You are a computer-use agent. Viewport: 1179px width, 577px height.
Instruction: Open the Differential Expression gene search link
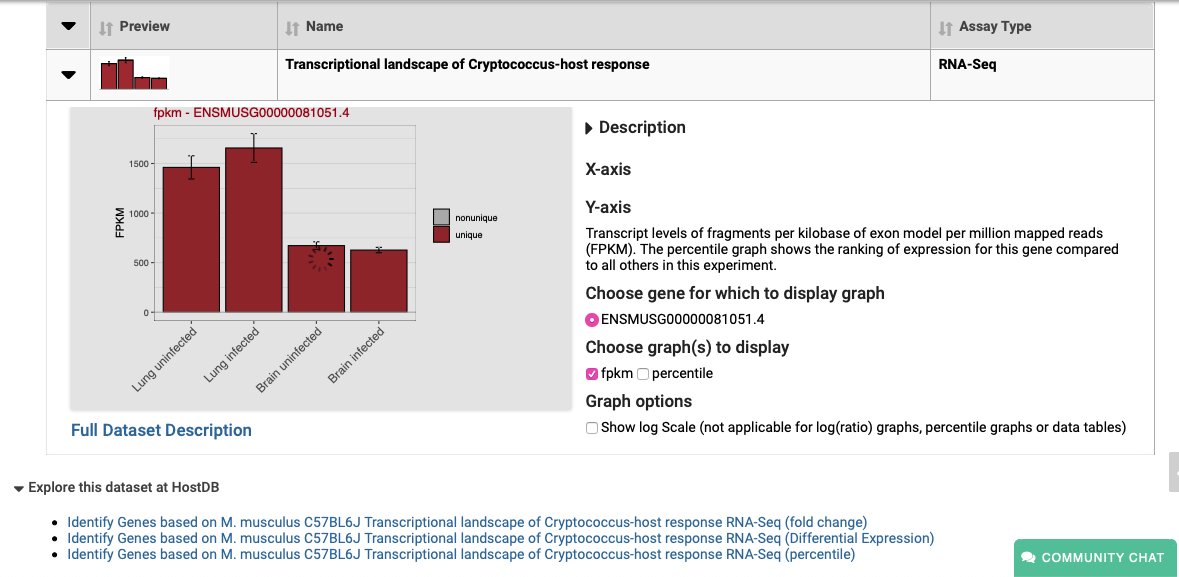point(500,538)
